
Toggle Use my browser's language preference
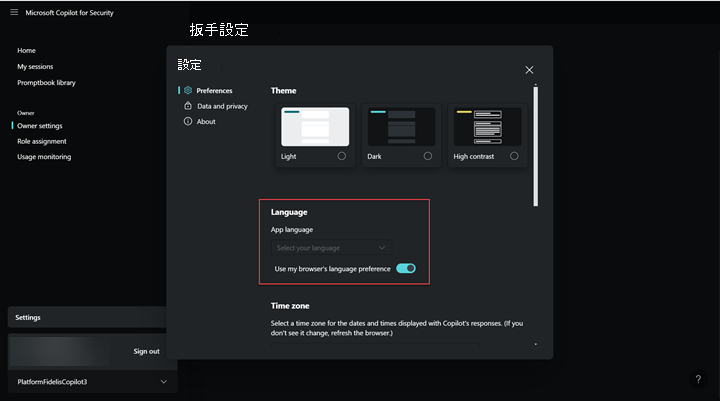pos(406,268)
